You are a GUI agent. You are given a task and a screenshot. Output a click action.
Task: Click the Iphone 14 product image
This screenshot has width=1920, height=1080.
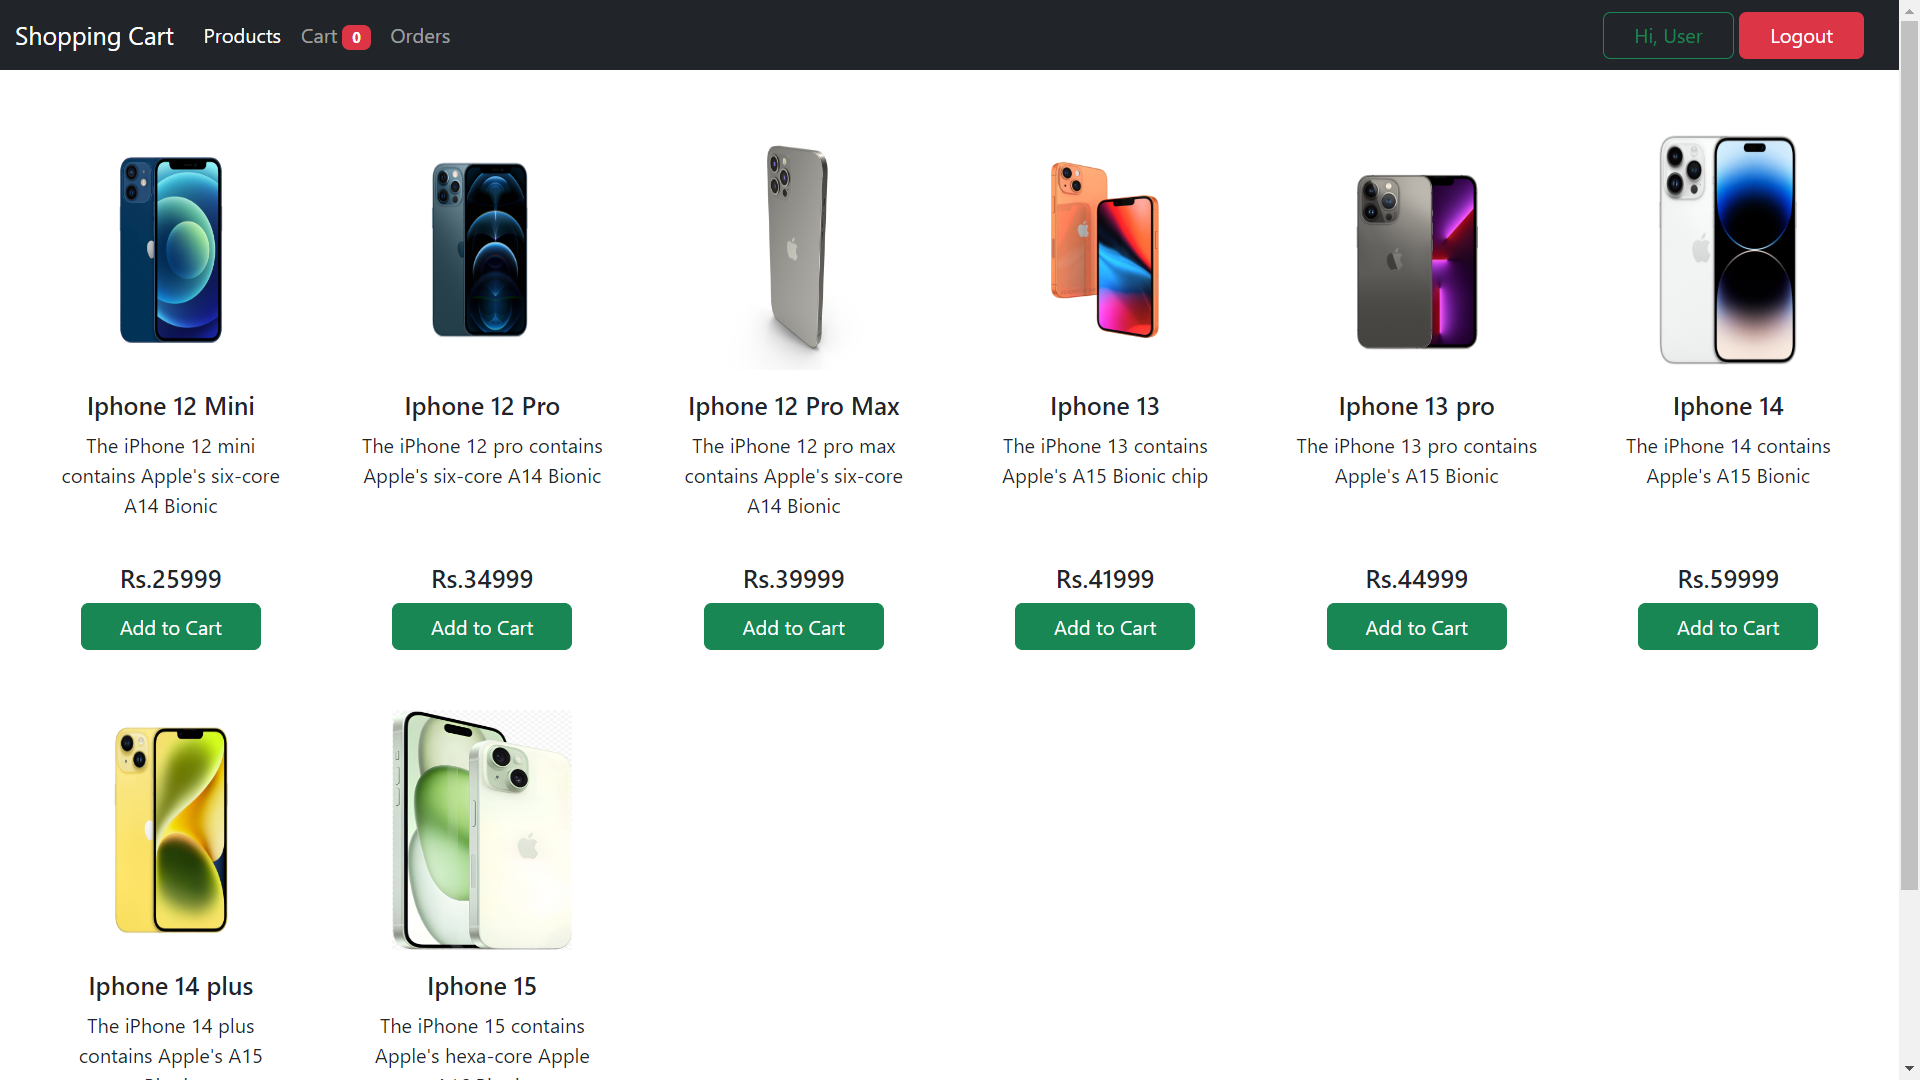(x=1728, y=250)
